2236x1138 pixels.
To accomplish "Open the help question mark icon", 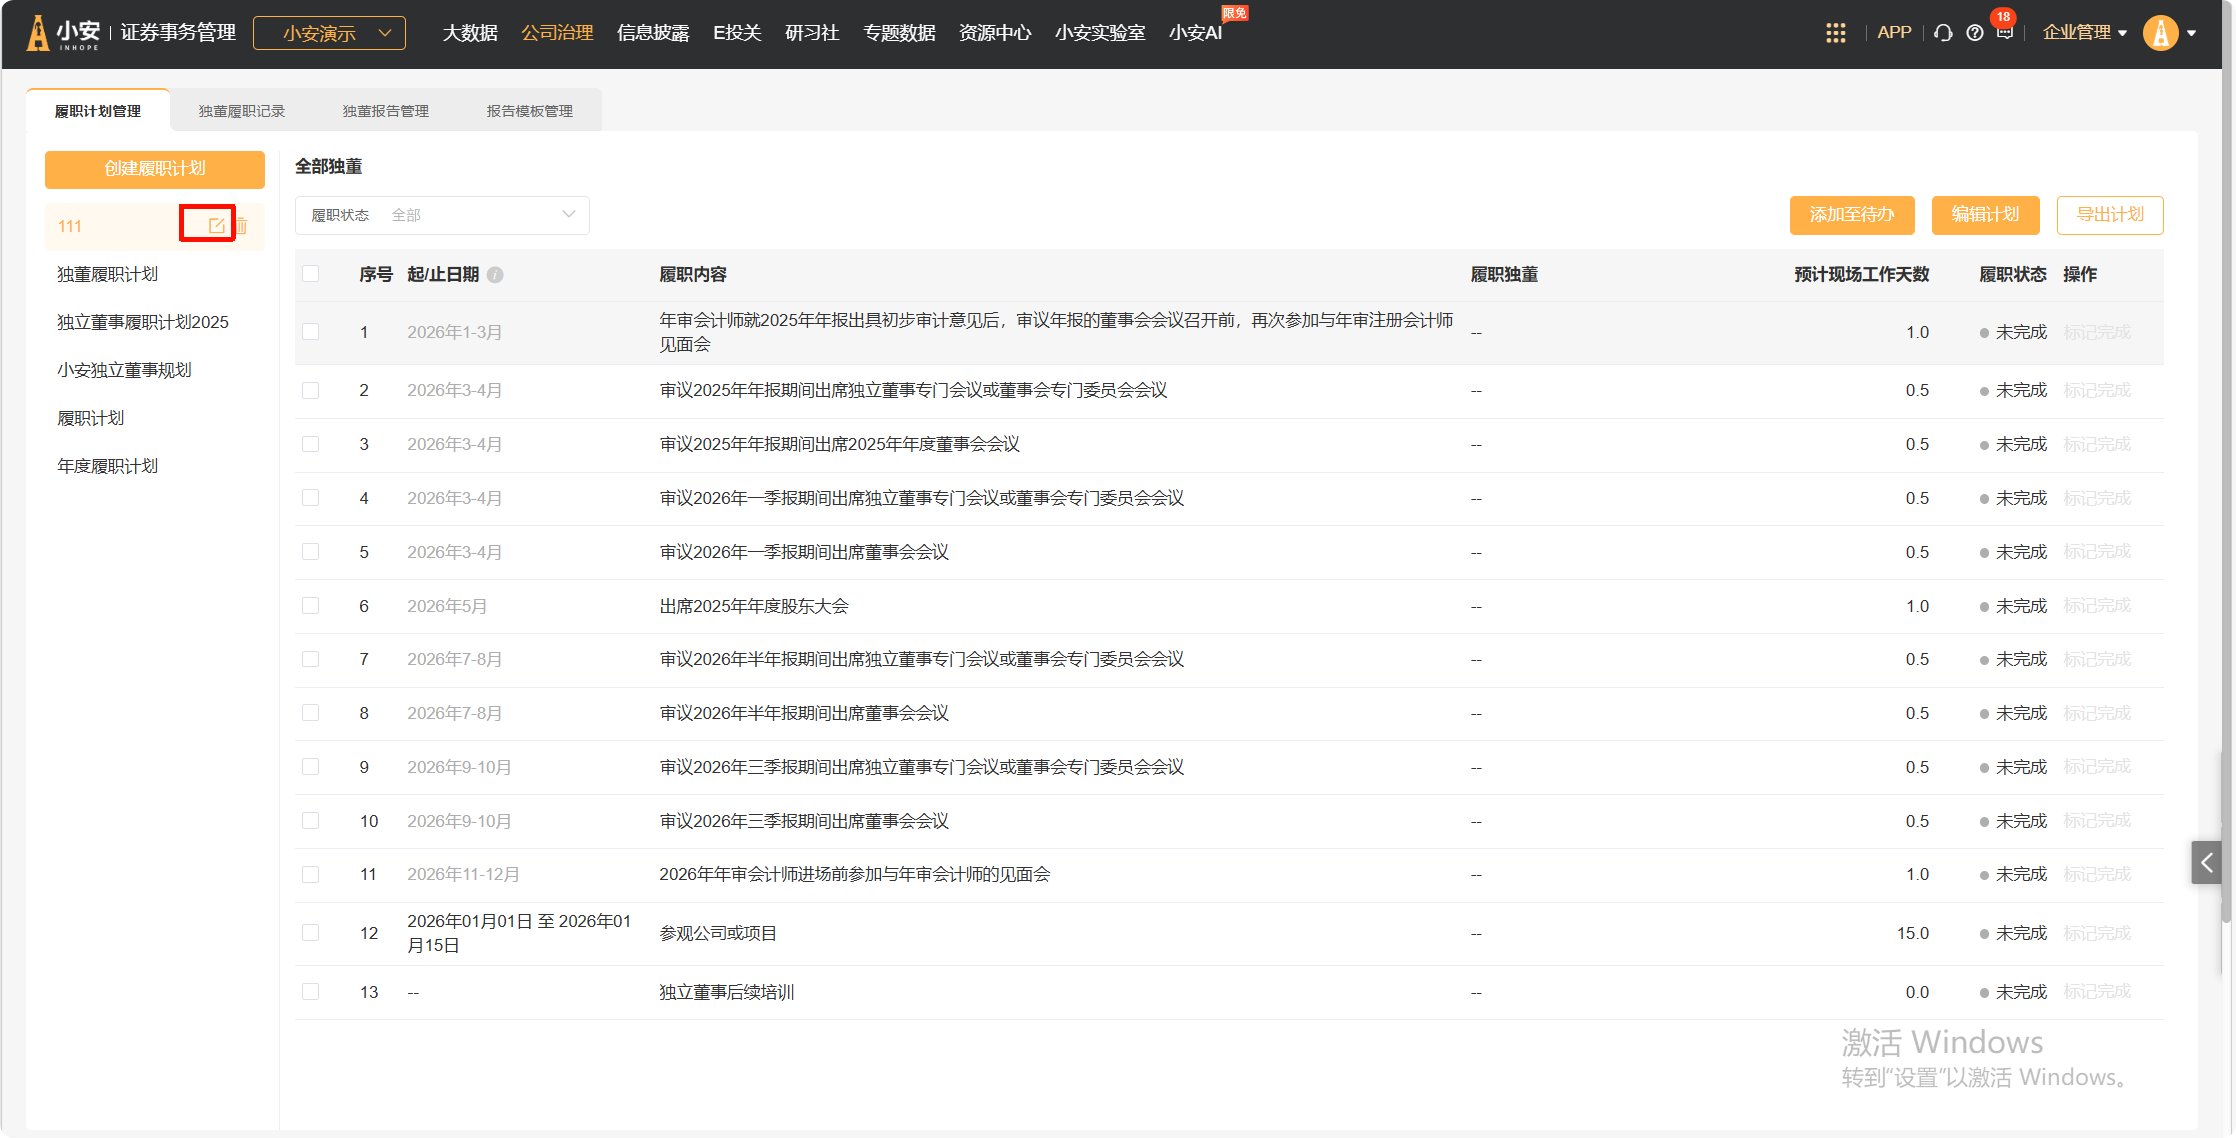I will pos(1974,33).
